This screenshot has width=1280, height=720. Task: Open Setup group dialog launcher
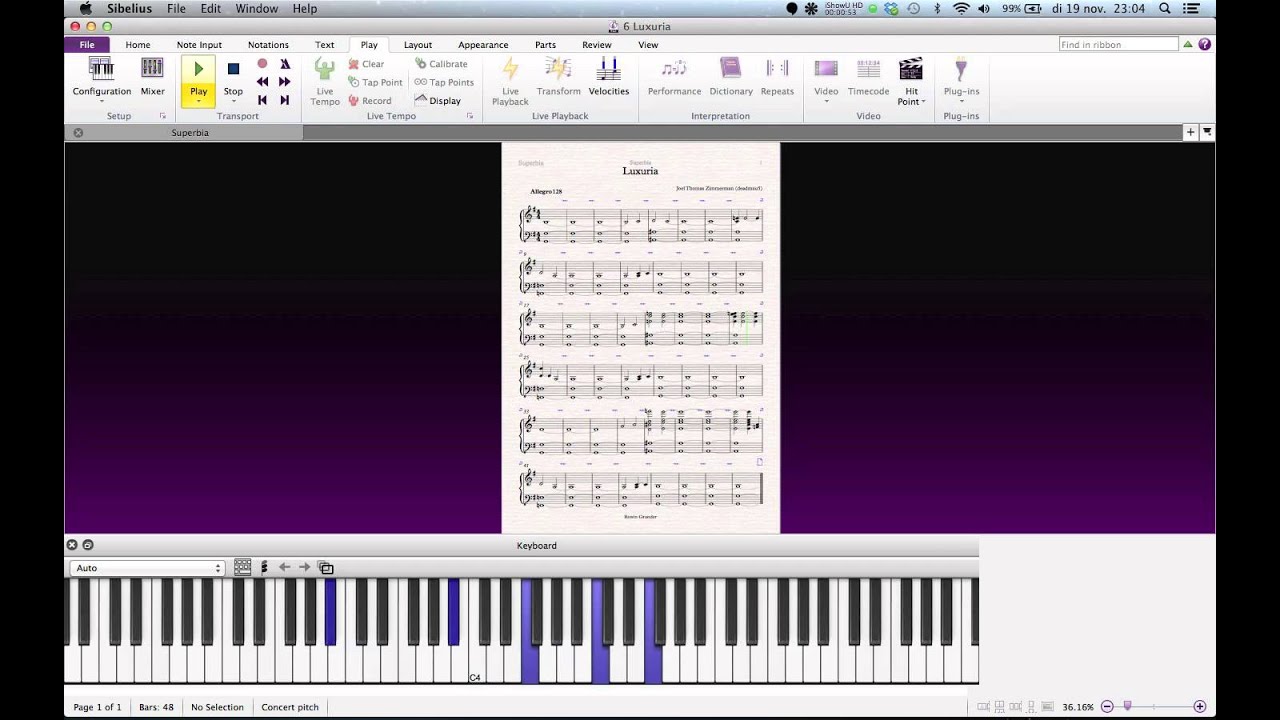coord(162,116)
